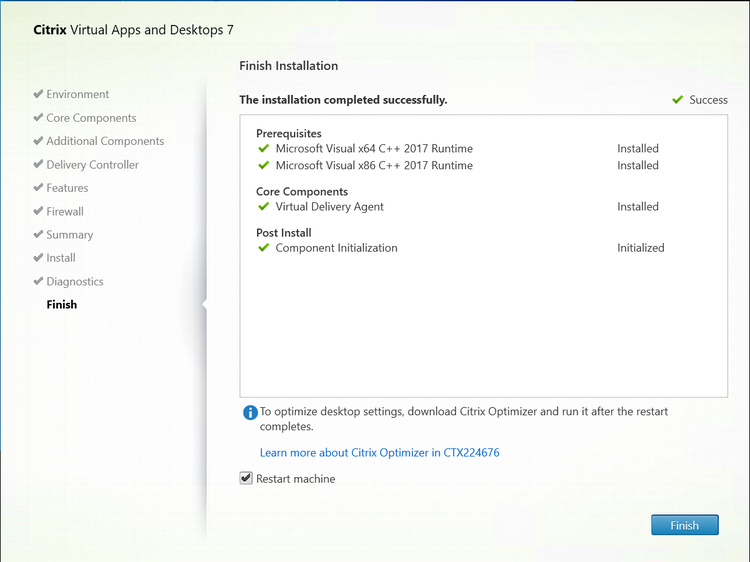750x562 pixels.
Task: Select the Core Components wizard step
Action: click(x=91, y=118)
